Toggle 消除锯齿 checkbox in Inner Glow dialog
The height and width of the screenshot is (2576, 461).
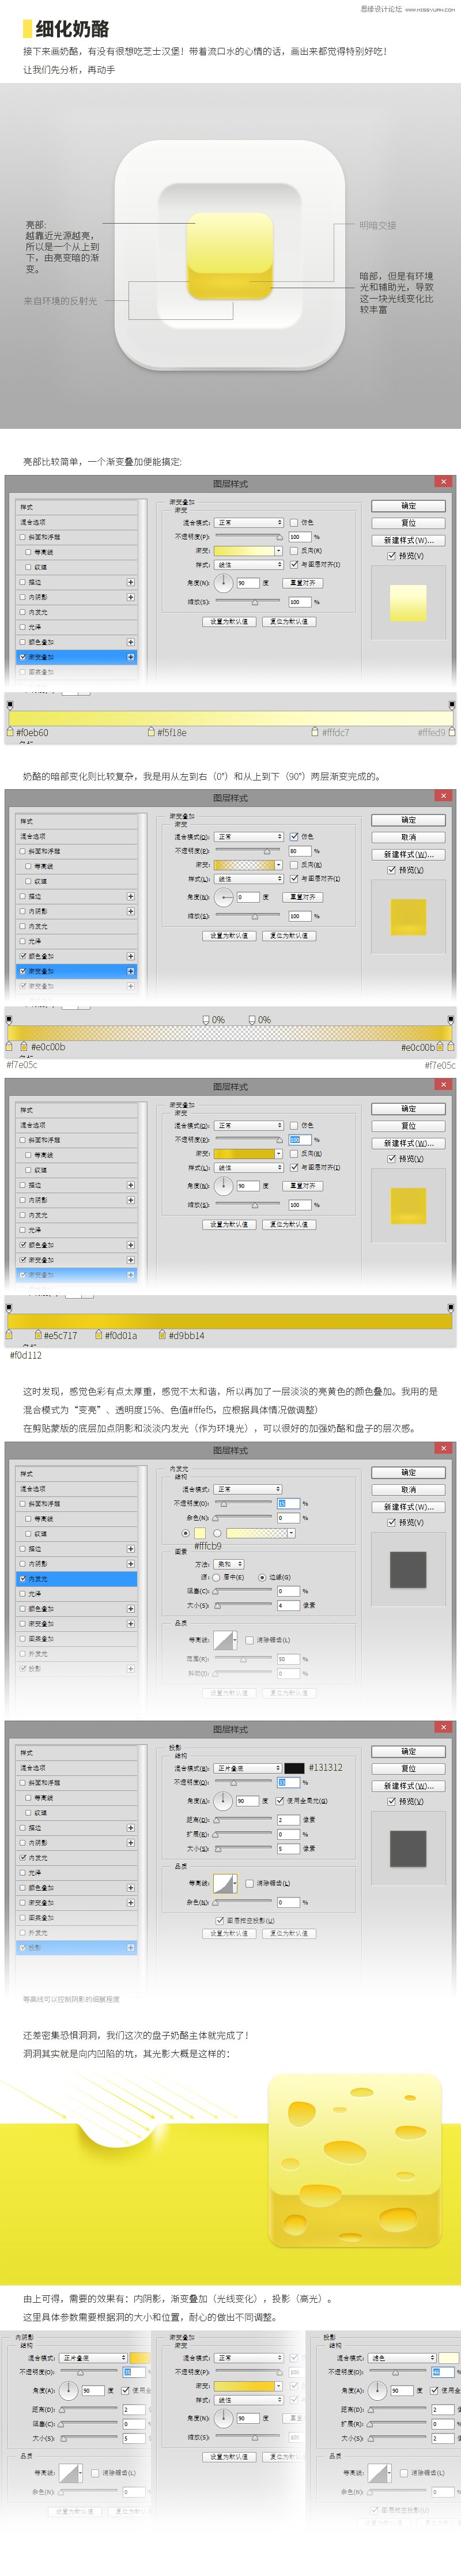pyautogui.click(x=249, y=1640)
